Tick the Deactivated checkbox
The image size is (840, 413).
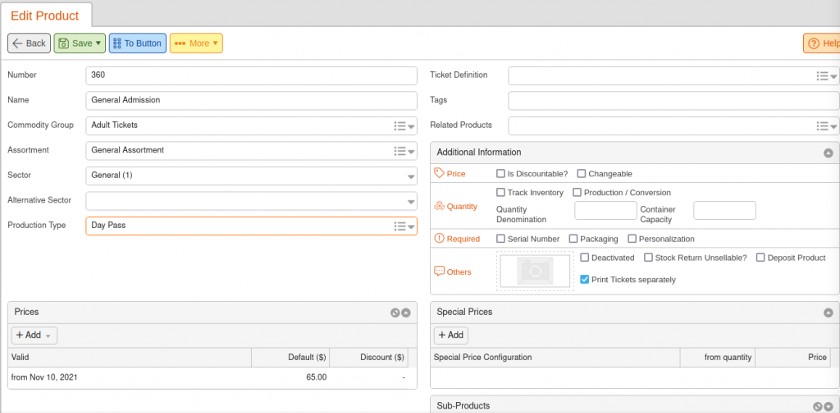tap(585, 258)
